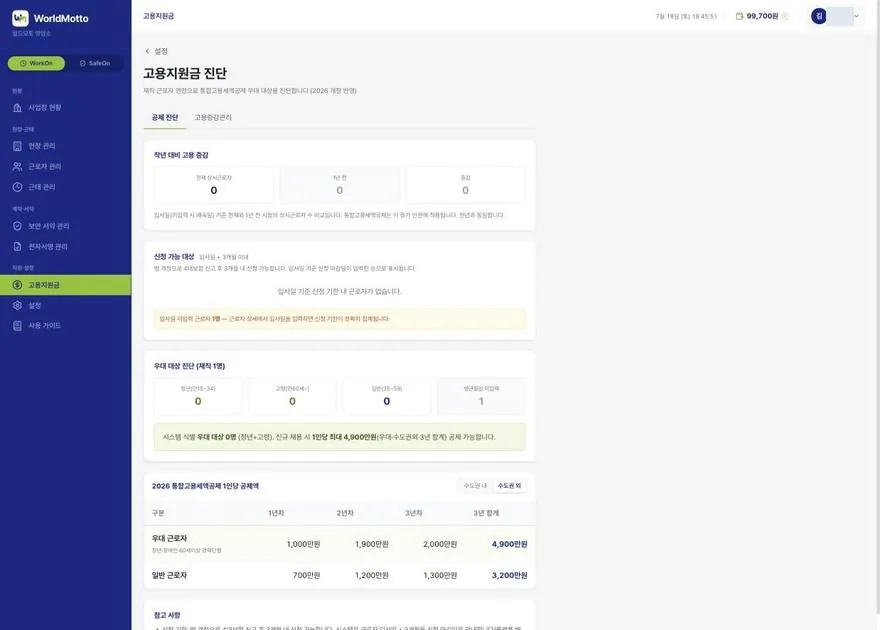Click the 1,000만원 cell
Screen dimensions: 880x630
coord(303,544)
